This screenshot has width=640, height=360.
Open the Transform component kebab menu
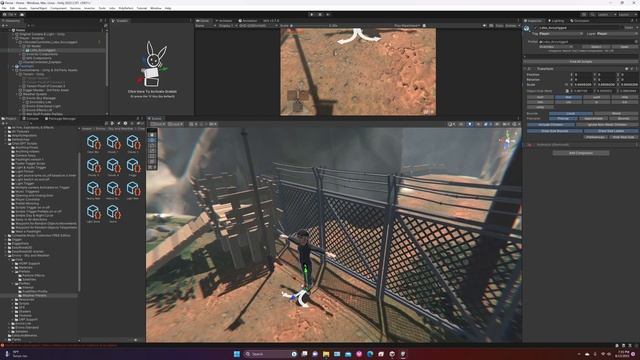pyautogui.click(x=636, y=69)
